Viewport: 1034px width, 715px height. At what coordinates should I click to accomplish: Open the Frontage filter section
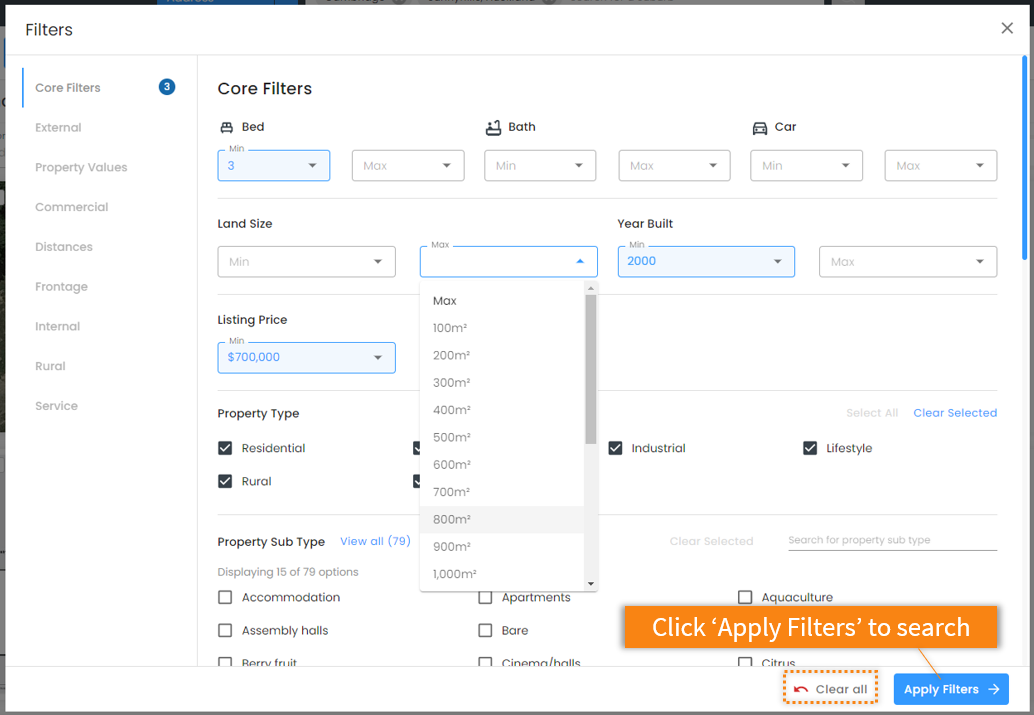pyautogui.click(x=61, y=286)
